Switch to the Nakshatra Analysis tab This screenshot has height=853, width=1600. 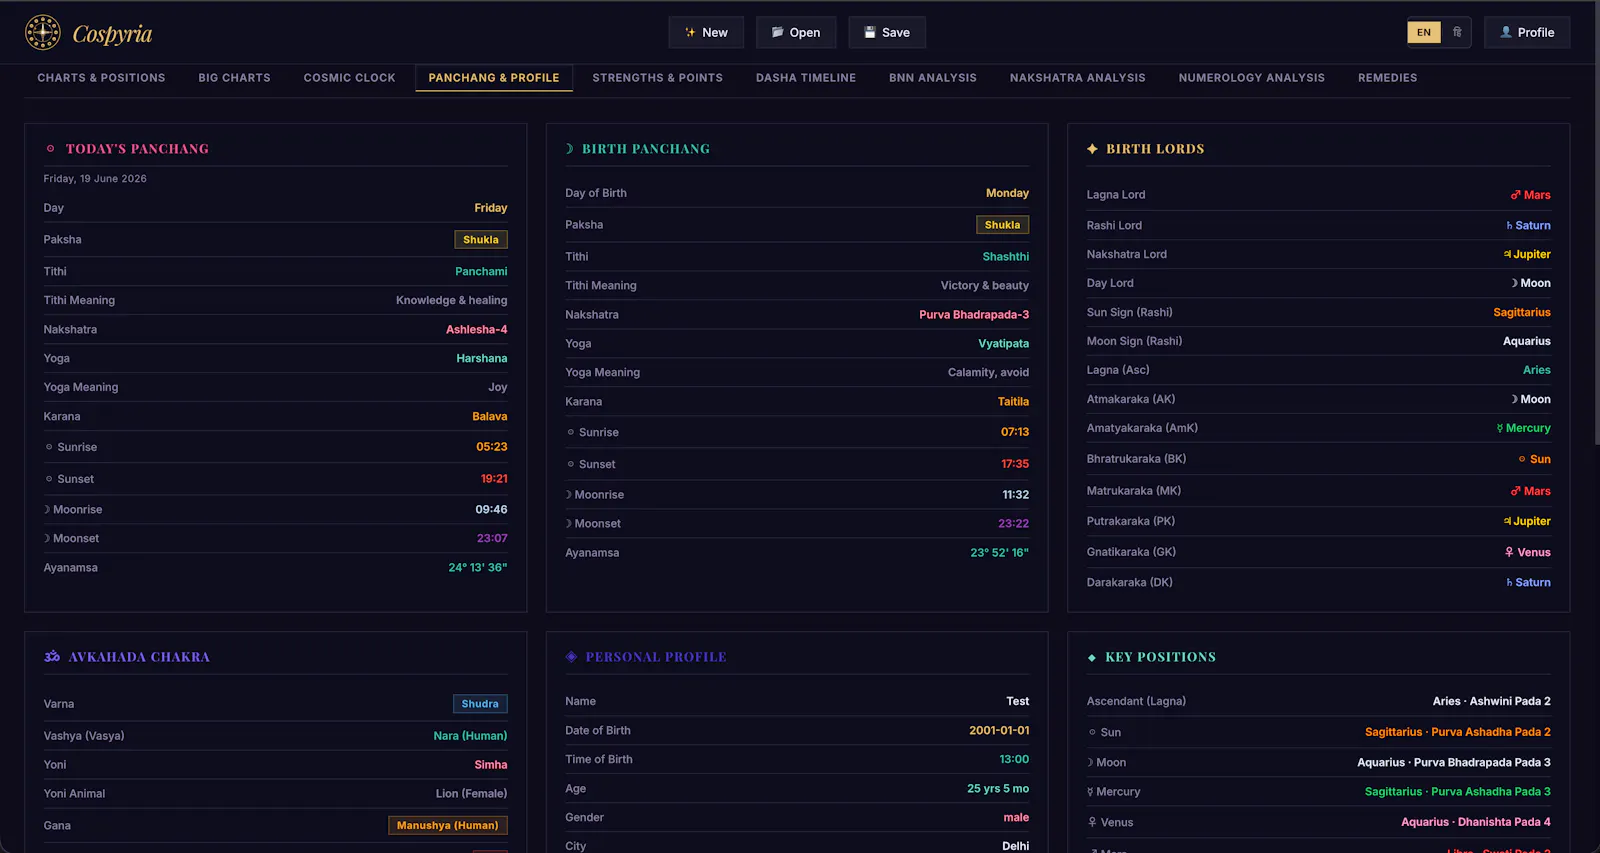click(x=1077, y=78)
